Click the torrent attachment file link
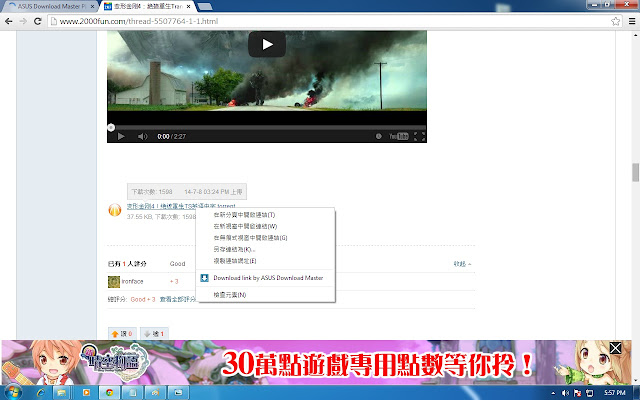 (x=181, y=206)
